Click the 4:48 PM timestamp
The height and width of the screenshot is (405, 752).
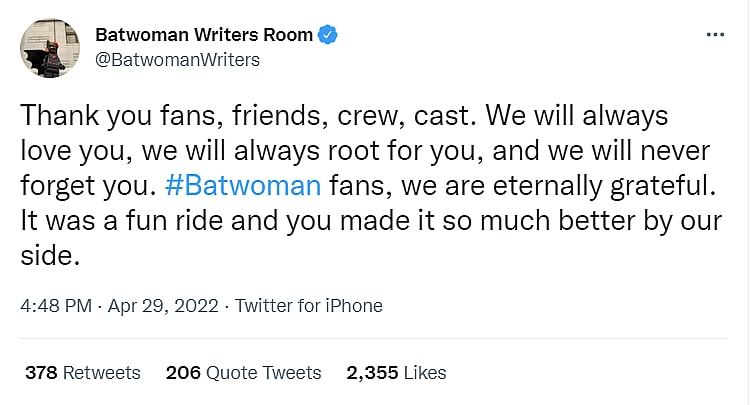point(55,306)
